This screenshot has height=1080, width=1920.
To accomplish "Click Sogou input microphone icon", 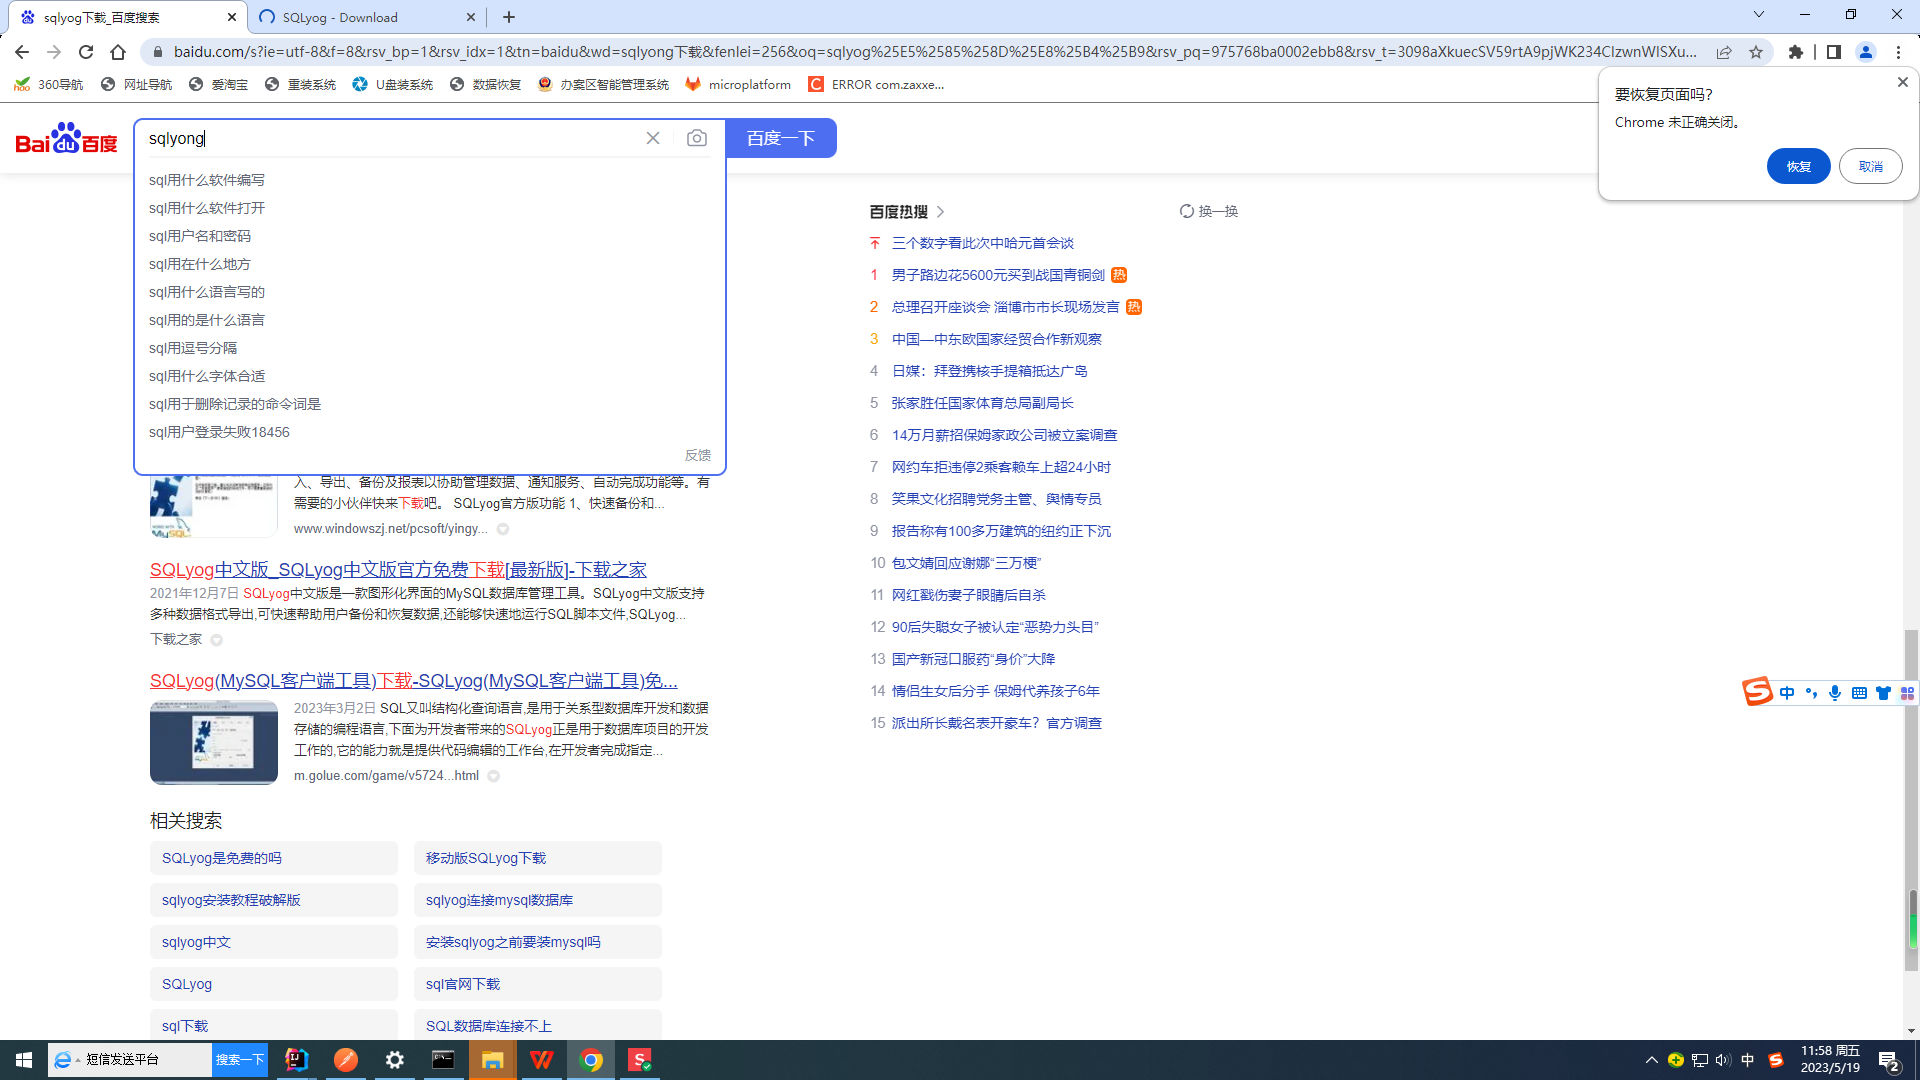I will 1835,693.
